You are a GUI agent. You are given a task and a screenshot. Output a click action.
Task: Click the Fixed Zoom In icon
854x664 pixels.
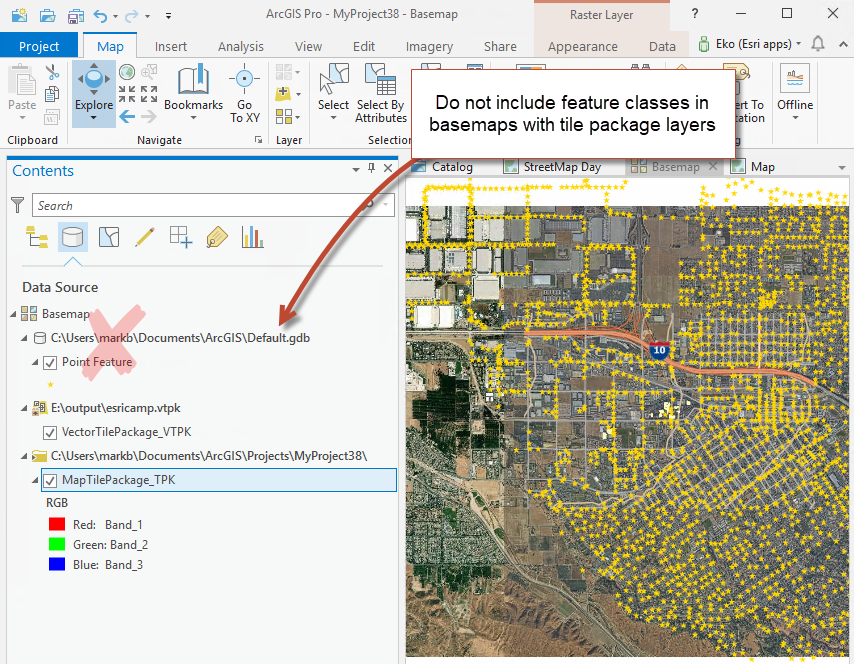point(127,94)
